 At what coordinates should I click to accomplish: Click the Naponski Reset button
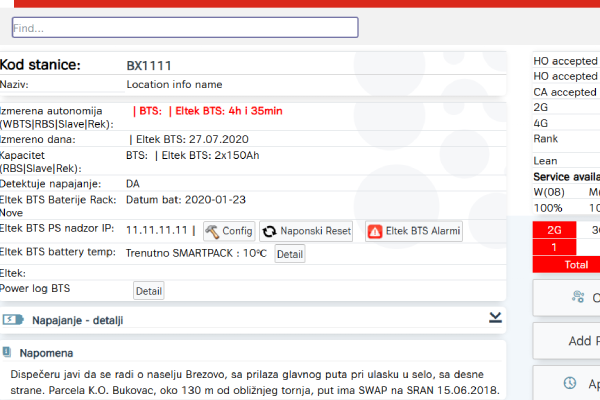pyautogui.click(x=306, y=231)
